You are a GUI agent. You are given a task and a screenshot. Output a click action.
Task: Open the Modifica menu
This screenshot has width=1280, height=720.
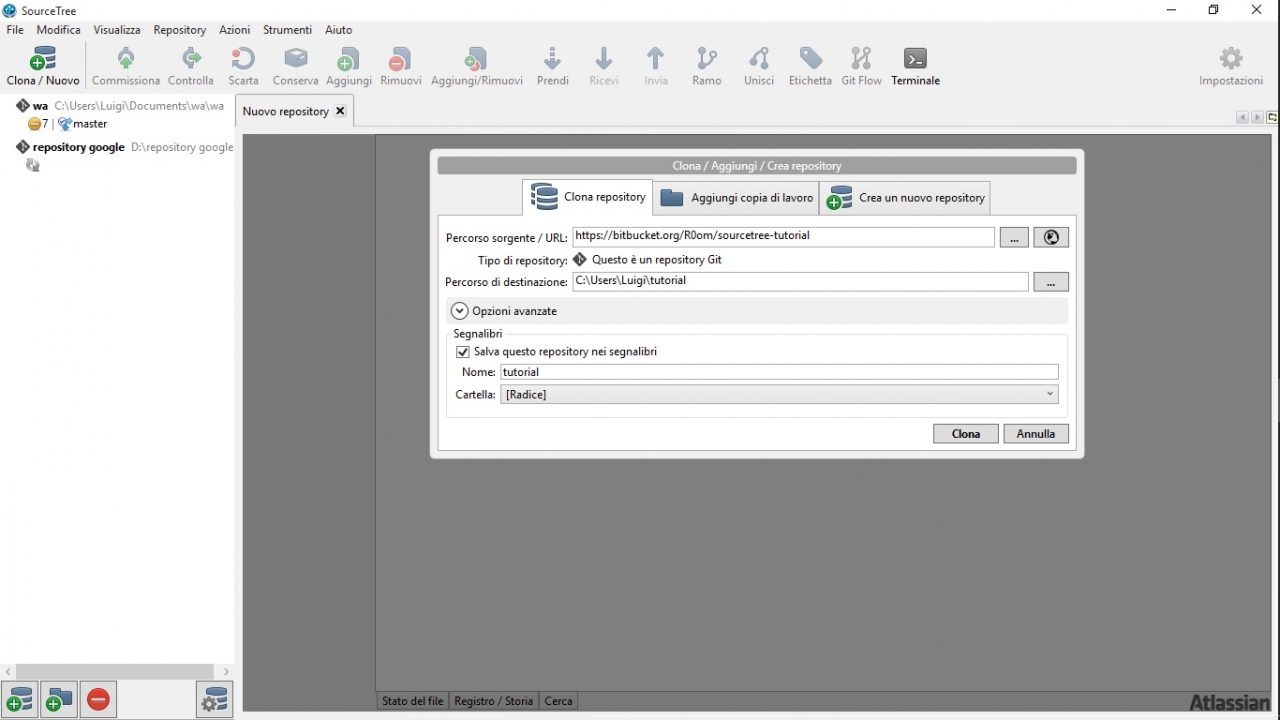tap(59, 30)
